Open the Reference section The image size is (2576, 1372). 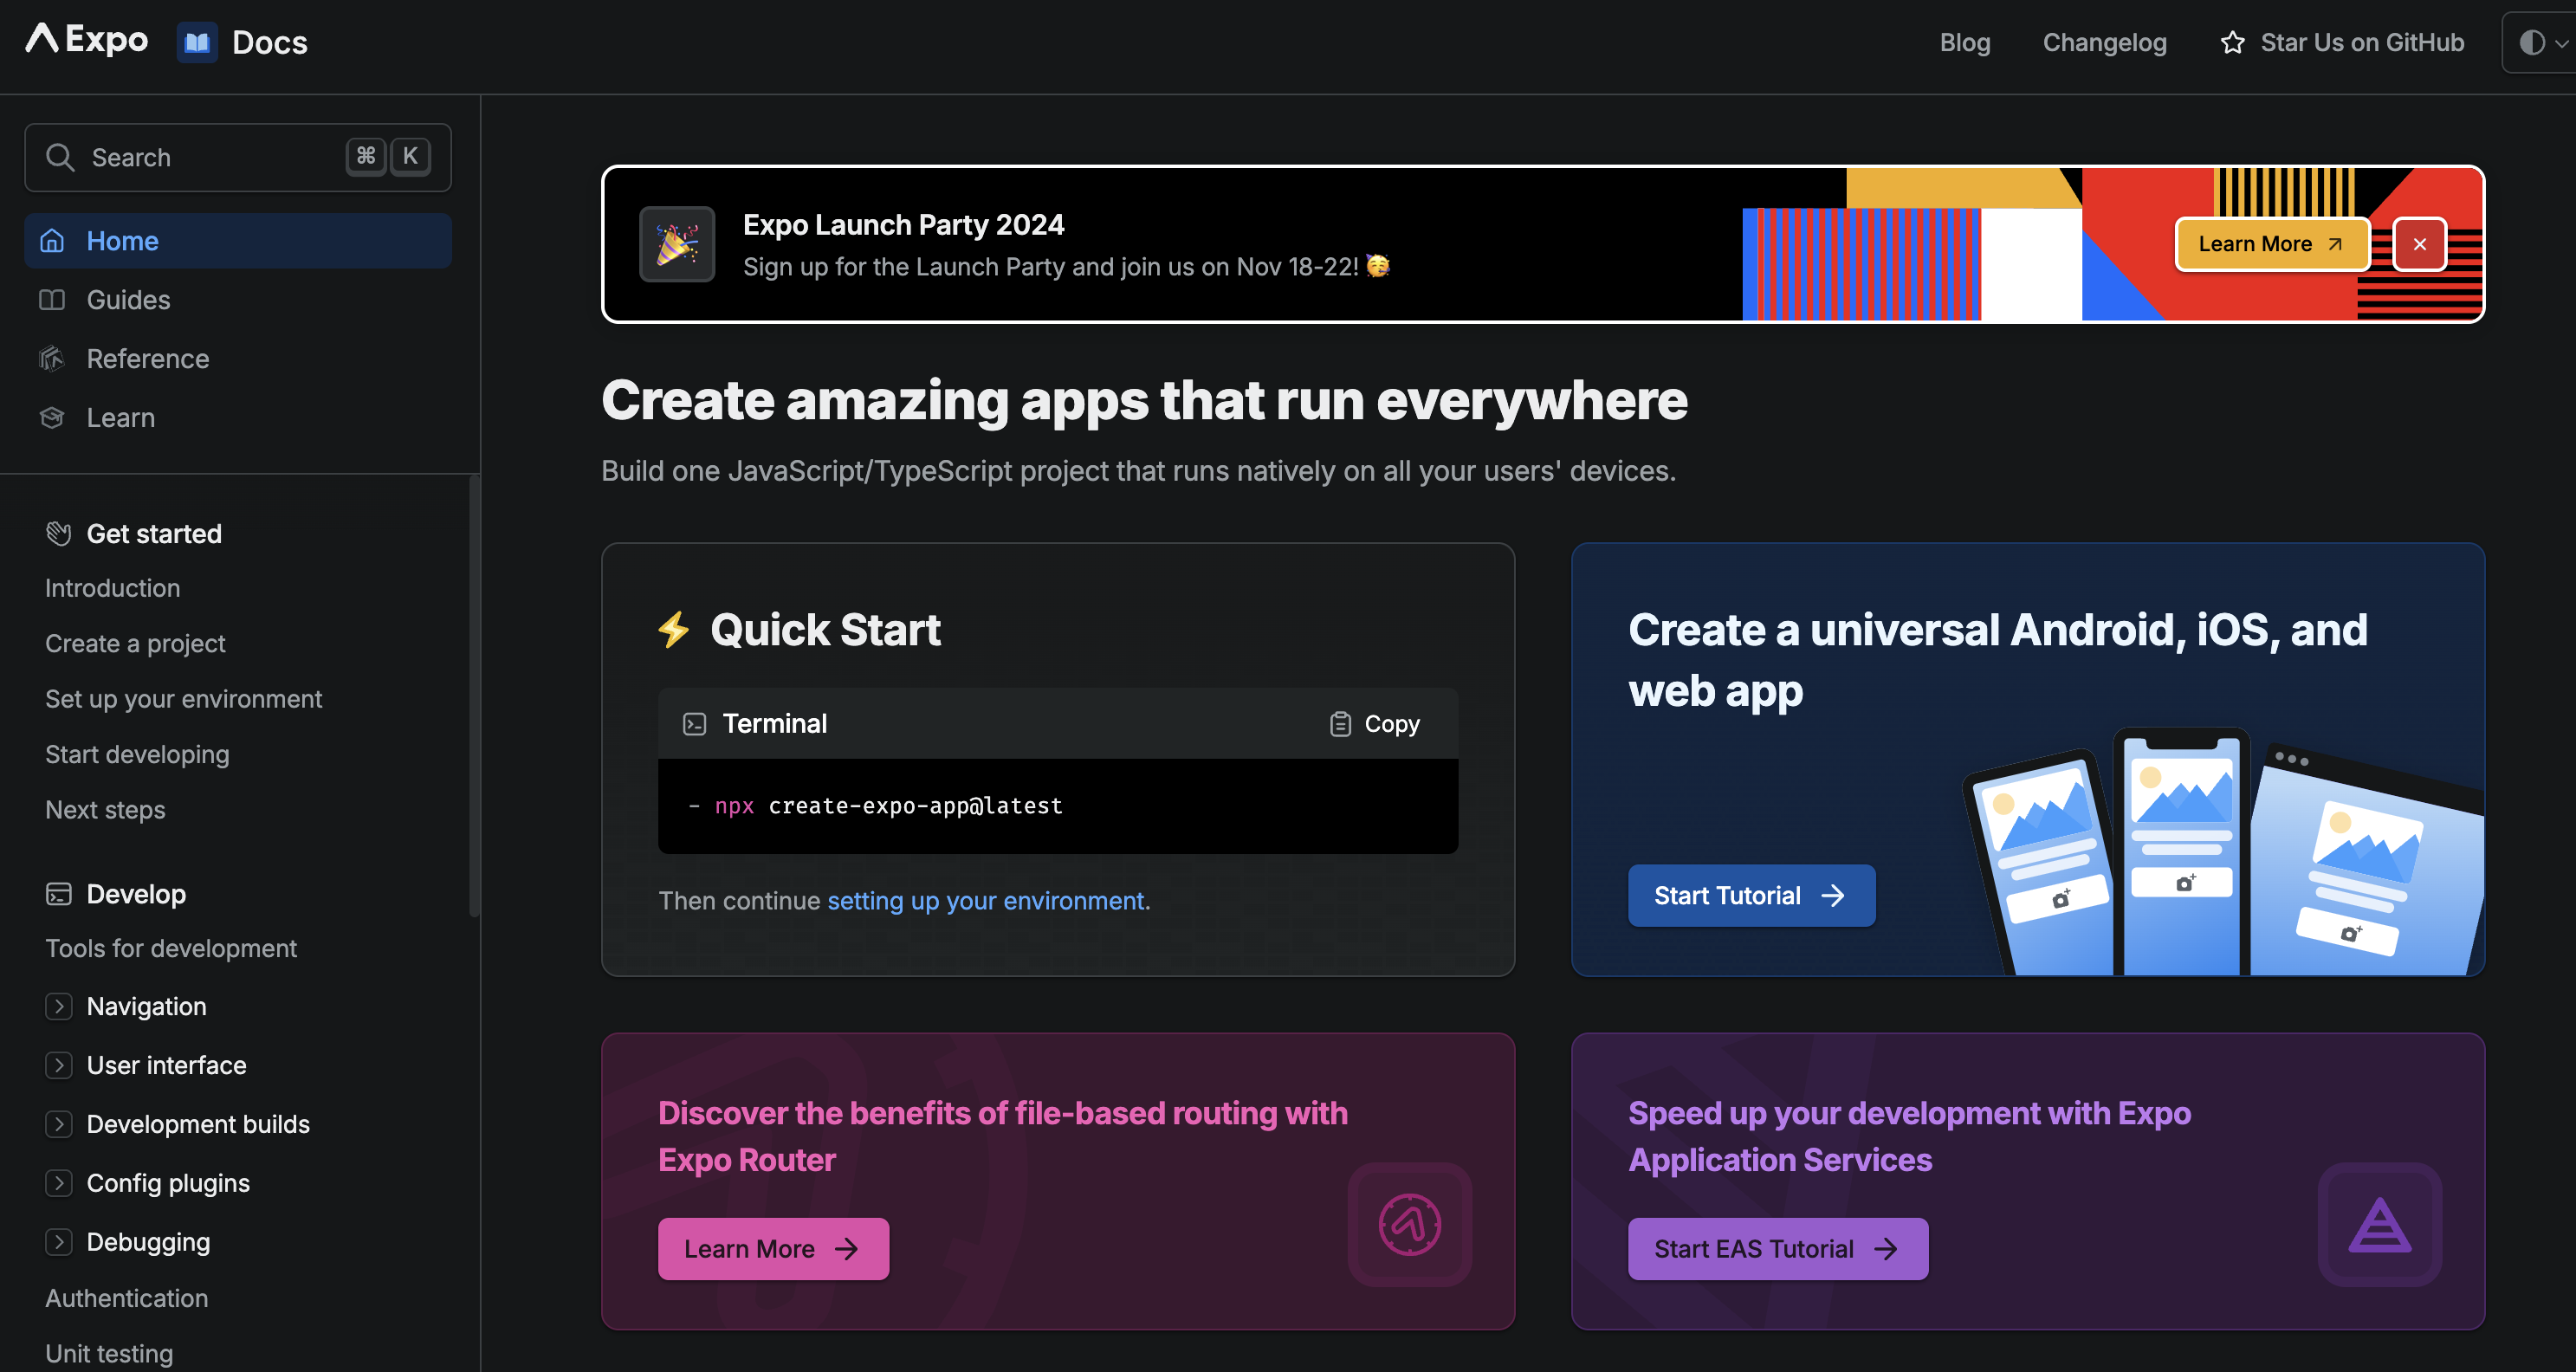(147, 359)
